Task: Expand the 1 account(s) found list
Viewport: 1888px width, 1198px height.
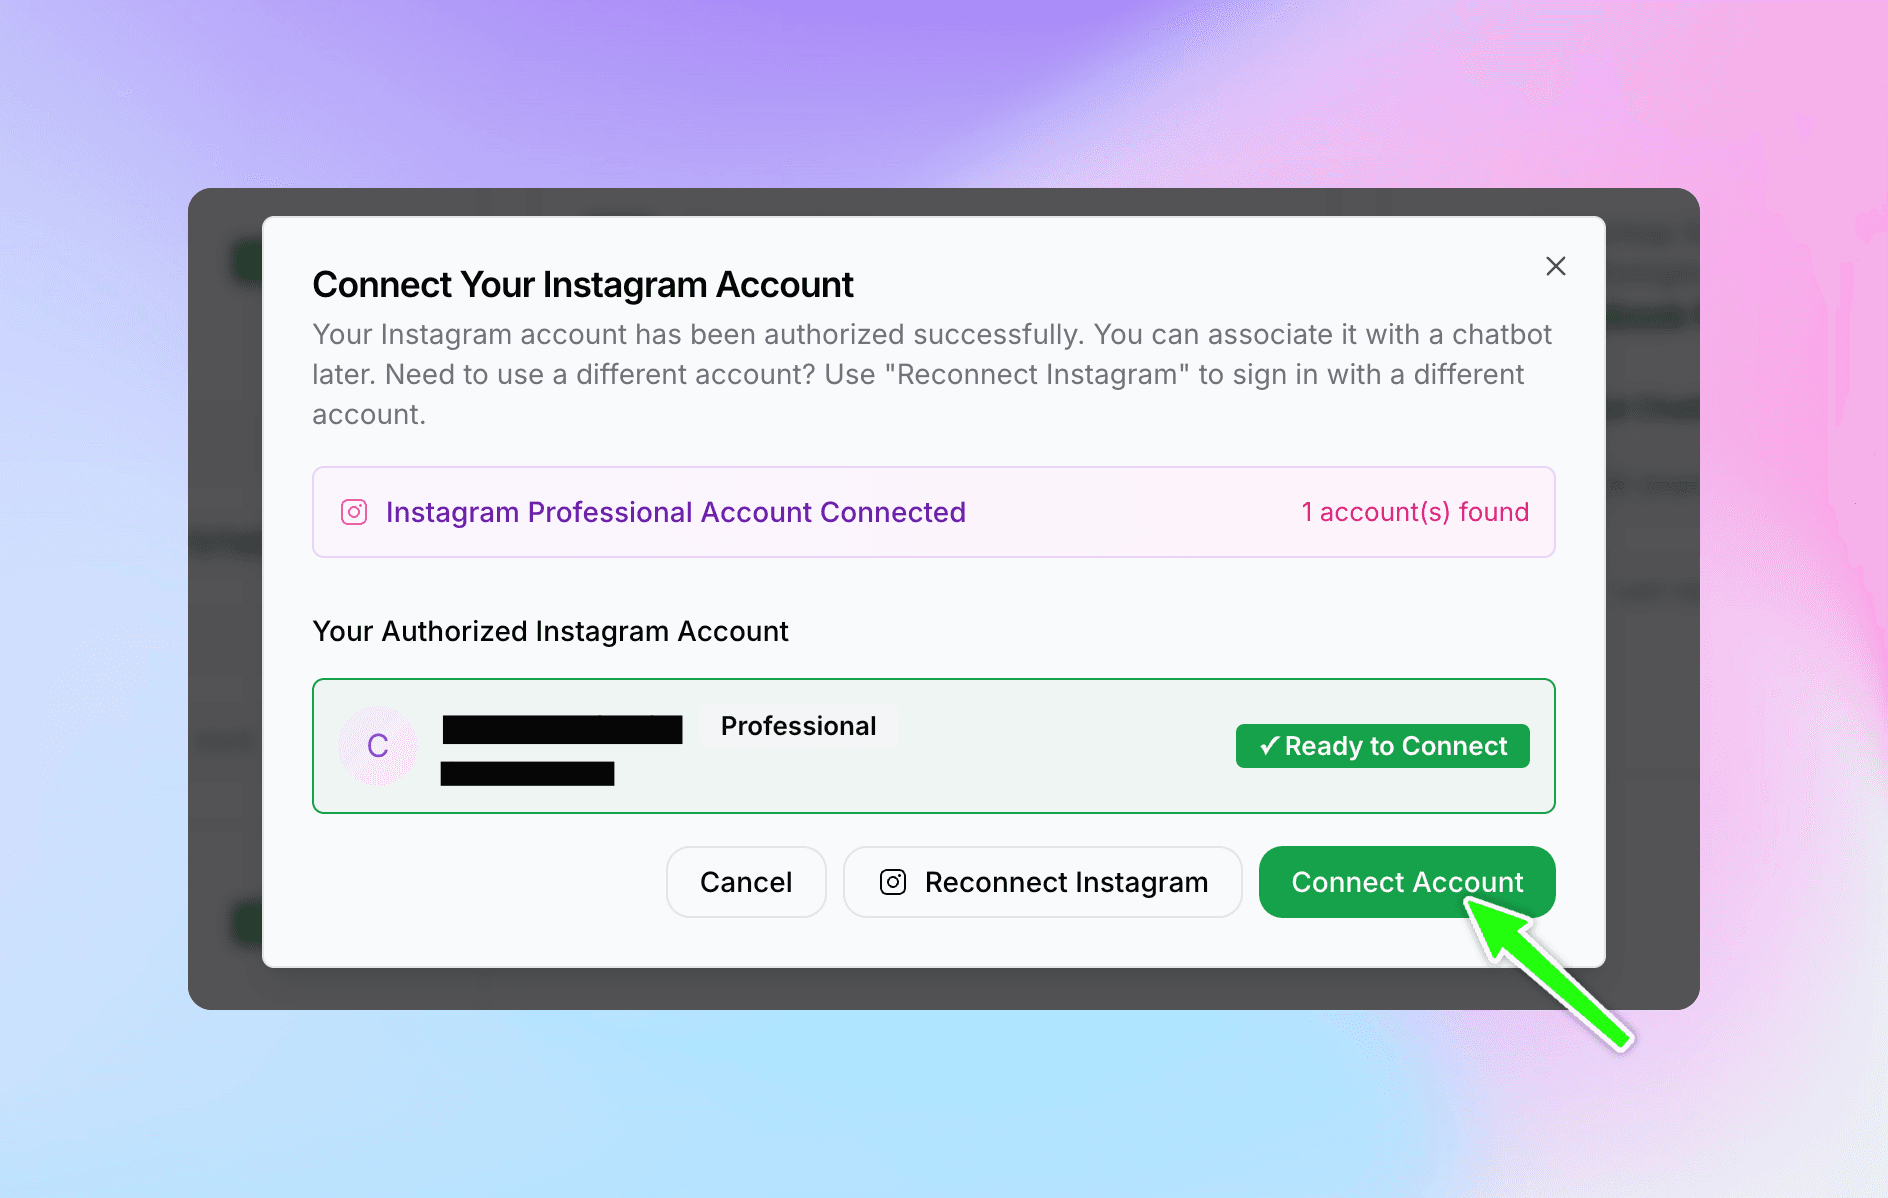Action: [x=1414, y=511]
